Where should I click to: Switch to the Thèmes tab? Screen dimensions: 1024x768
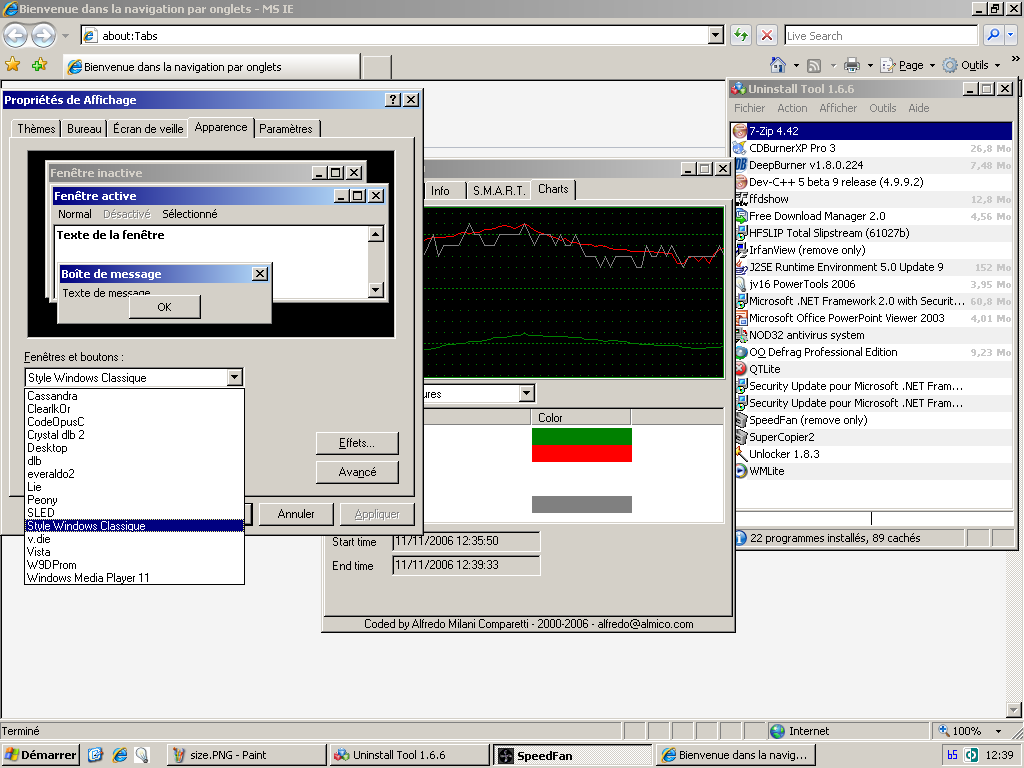(36, 129)
